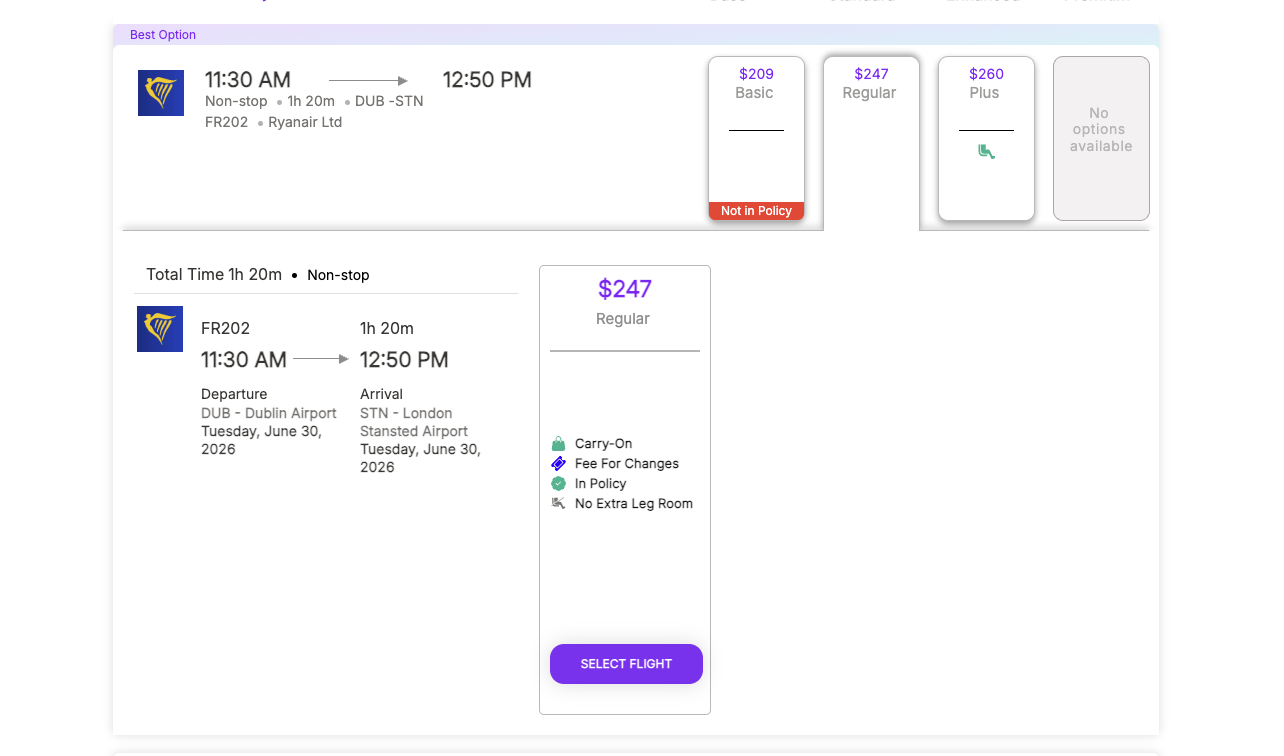Image resolution: width=1284 pixels, height=756 pixels.
Task: Click the Fee For Changes ticket icon
Action: [558, 464]
